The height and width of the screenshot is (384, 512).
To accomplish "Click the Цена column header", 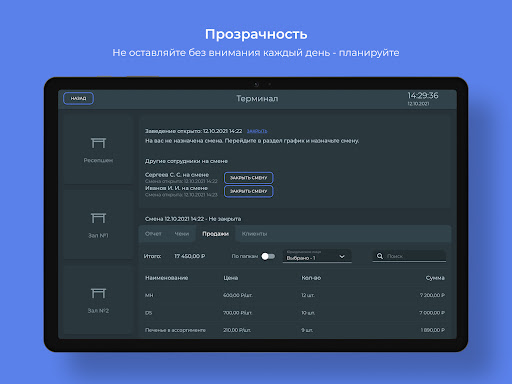I will [231, 278].
